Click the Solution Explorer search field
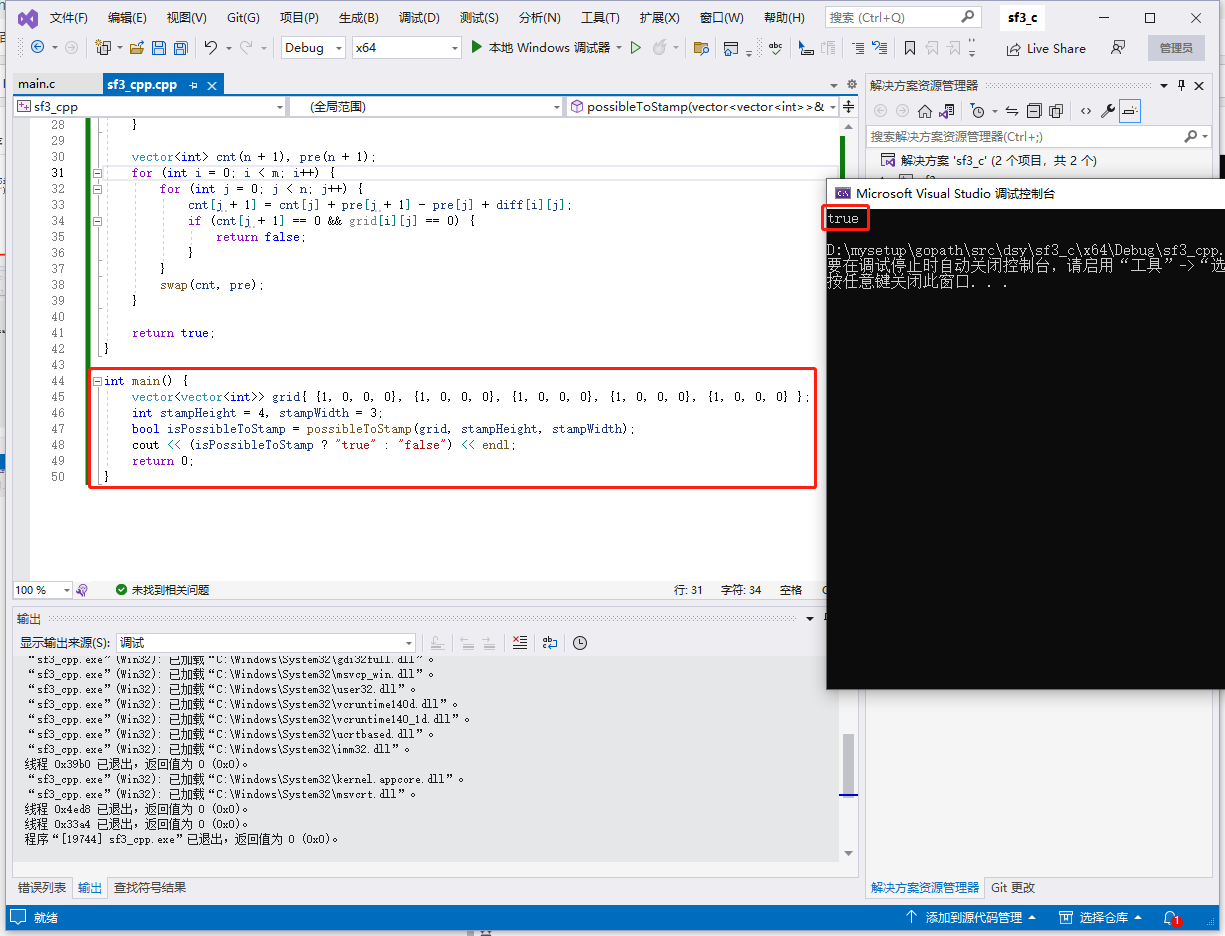 tap(1038, 136)
